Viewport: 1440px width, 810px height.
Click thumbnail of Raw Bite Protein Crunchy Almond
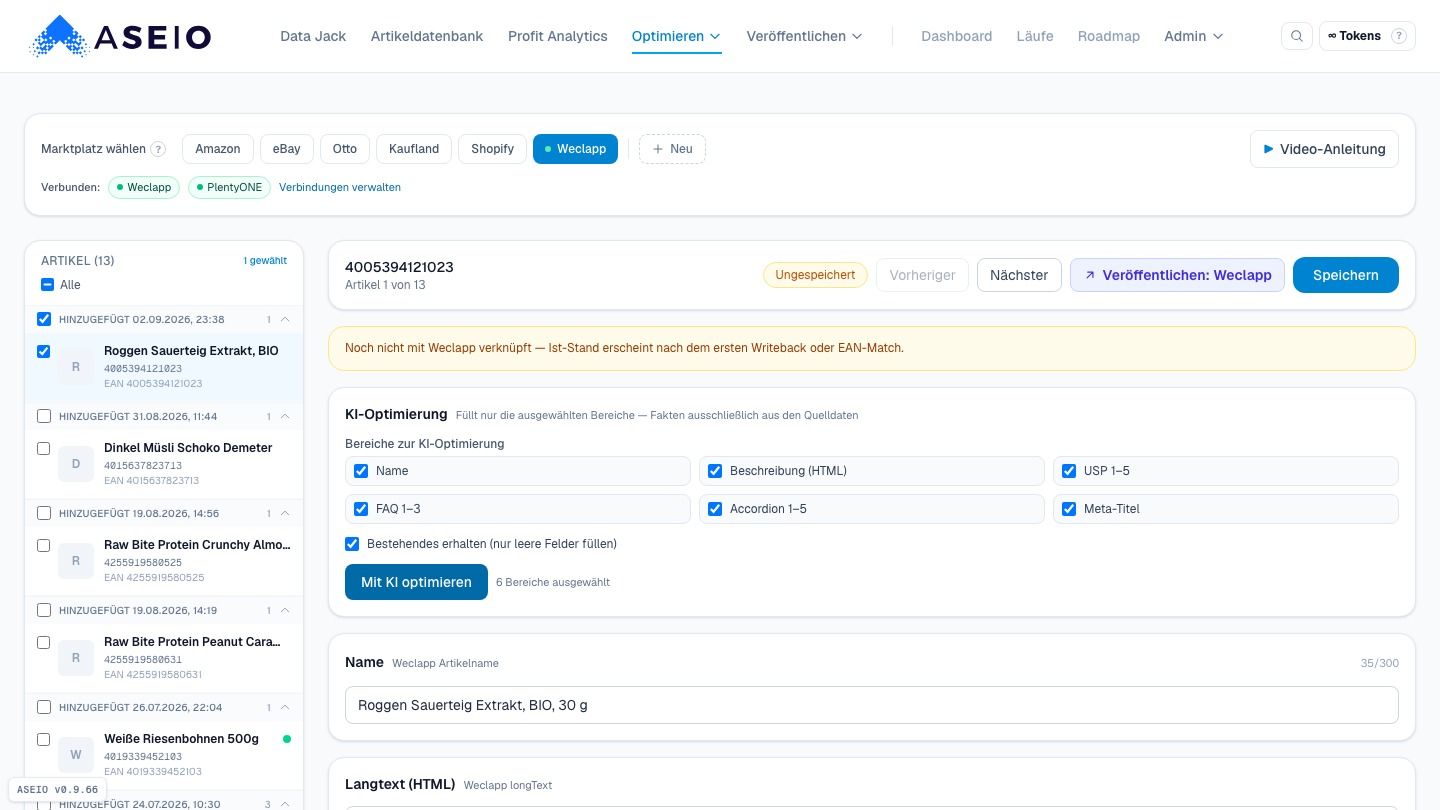pyautogui.click(x=76, y=561)
